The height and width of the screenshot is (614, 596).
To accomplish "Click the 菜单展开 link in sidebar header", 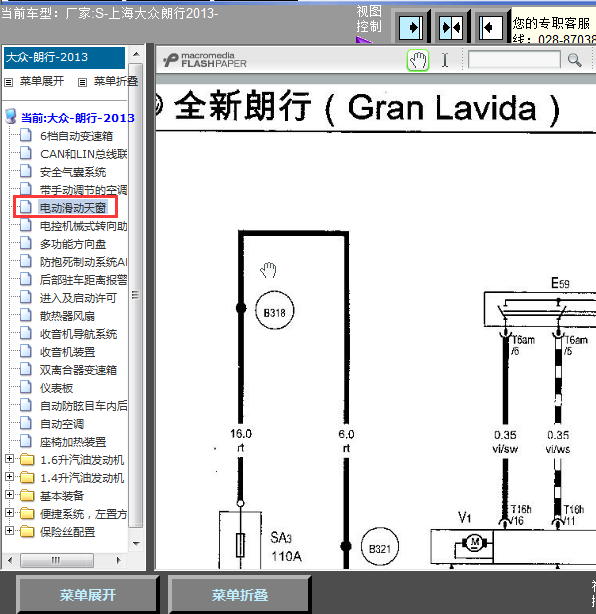I will (x=42, y=81).
